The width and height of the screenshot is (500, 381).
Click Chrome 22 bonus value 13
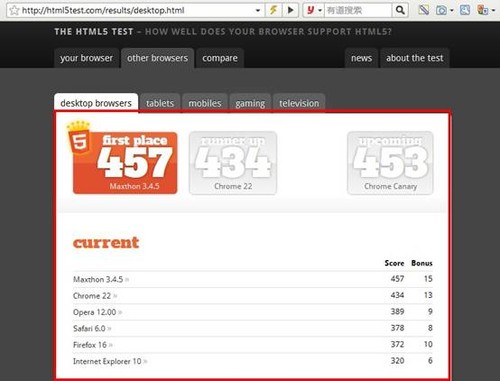click(428, 295)
